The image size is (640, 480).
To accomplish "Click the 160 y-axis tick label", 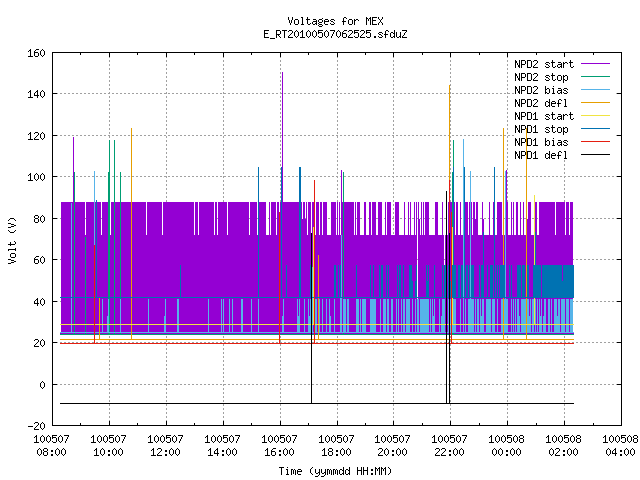I will (x=36, y=53).
